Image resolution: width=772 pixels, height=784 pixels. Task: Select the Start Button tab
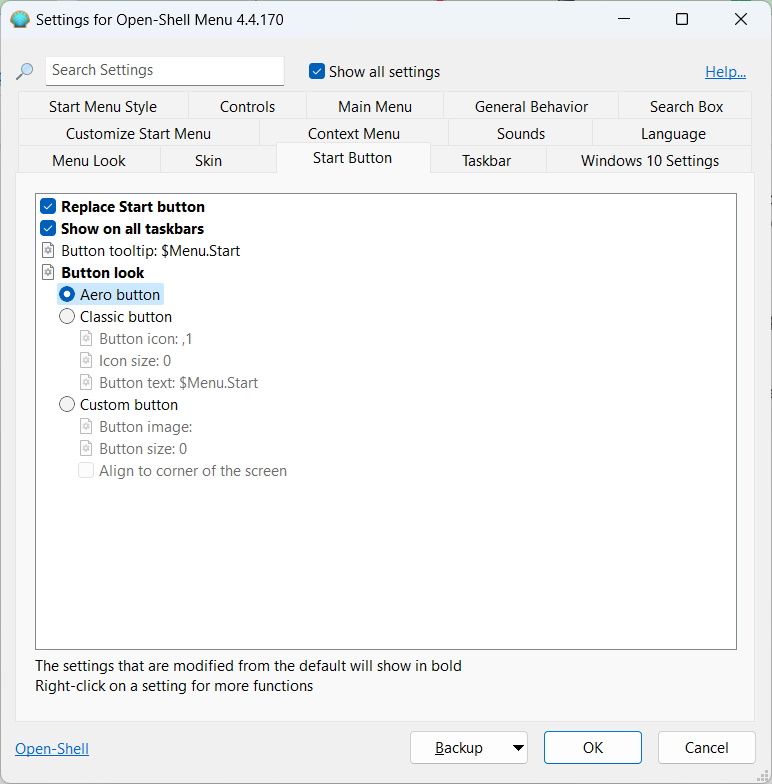click(352, 158)
